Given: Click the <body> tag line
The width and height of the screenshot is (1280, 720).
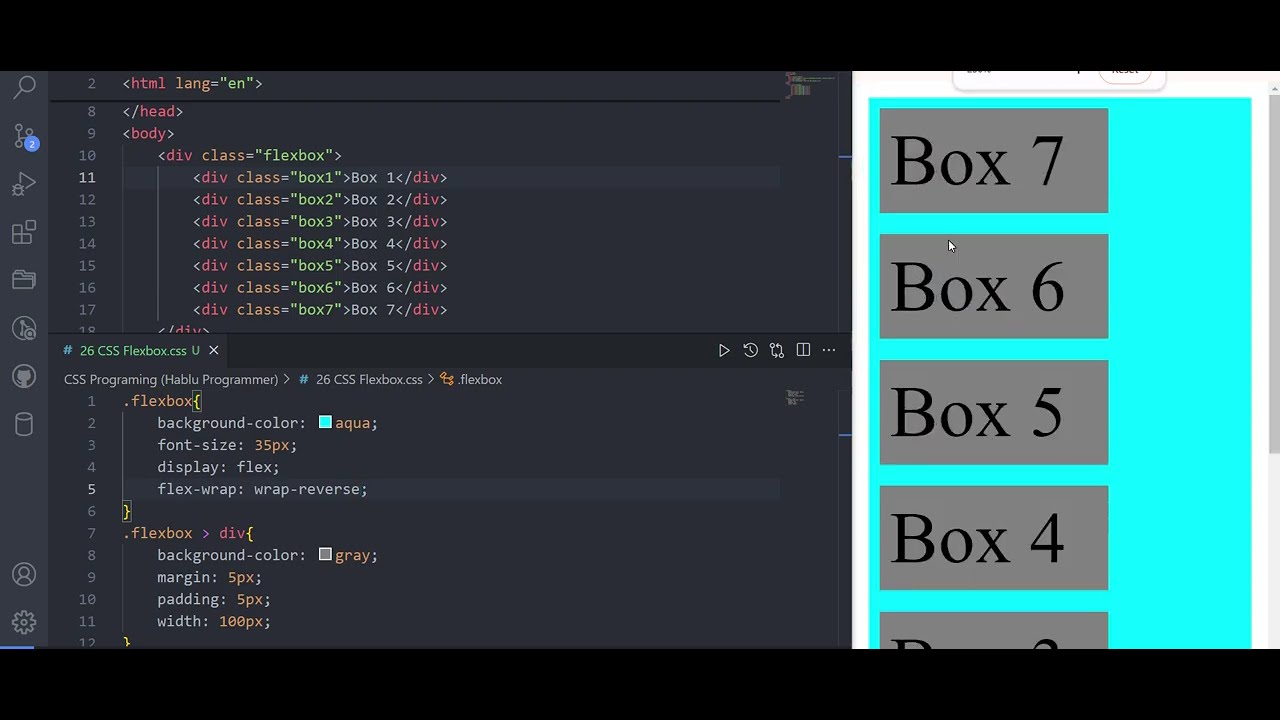Looking at the screenshot, I should [148, 133].
